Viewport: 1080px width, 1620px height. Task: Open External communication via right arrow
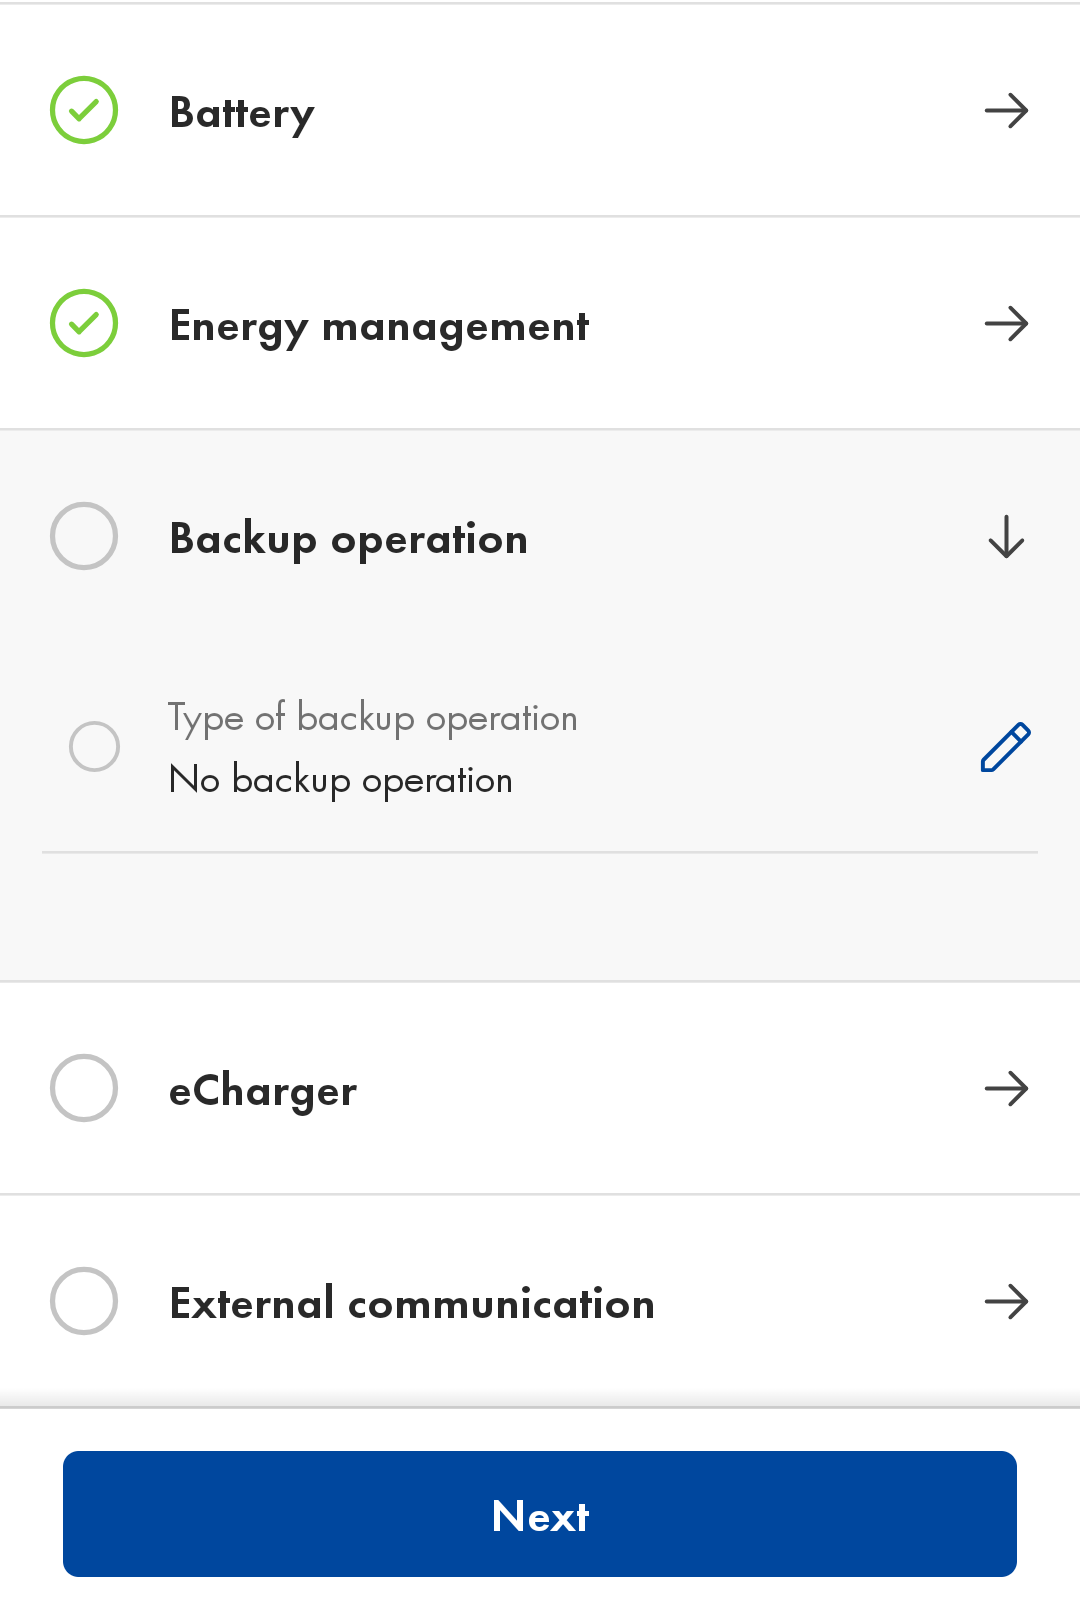coord(1006,1301)
